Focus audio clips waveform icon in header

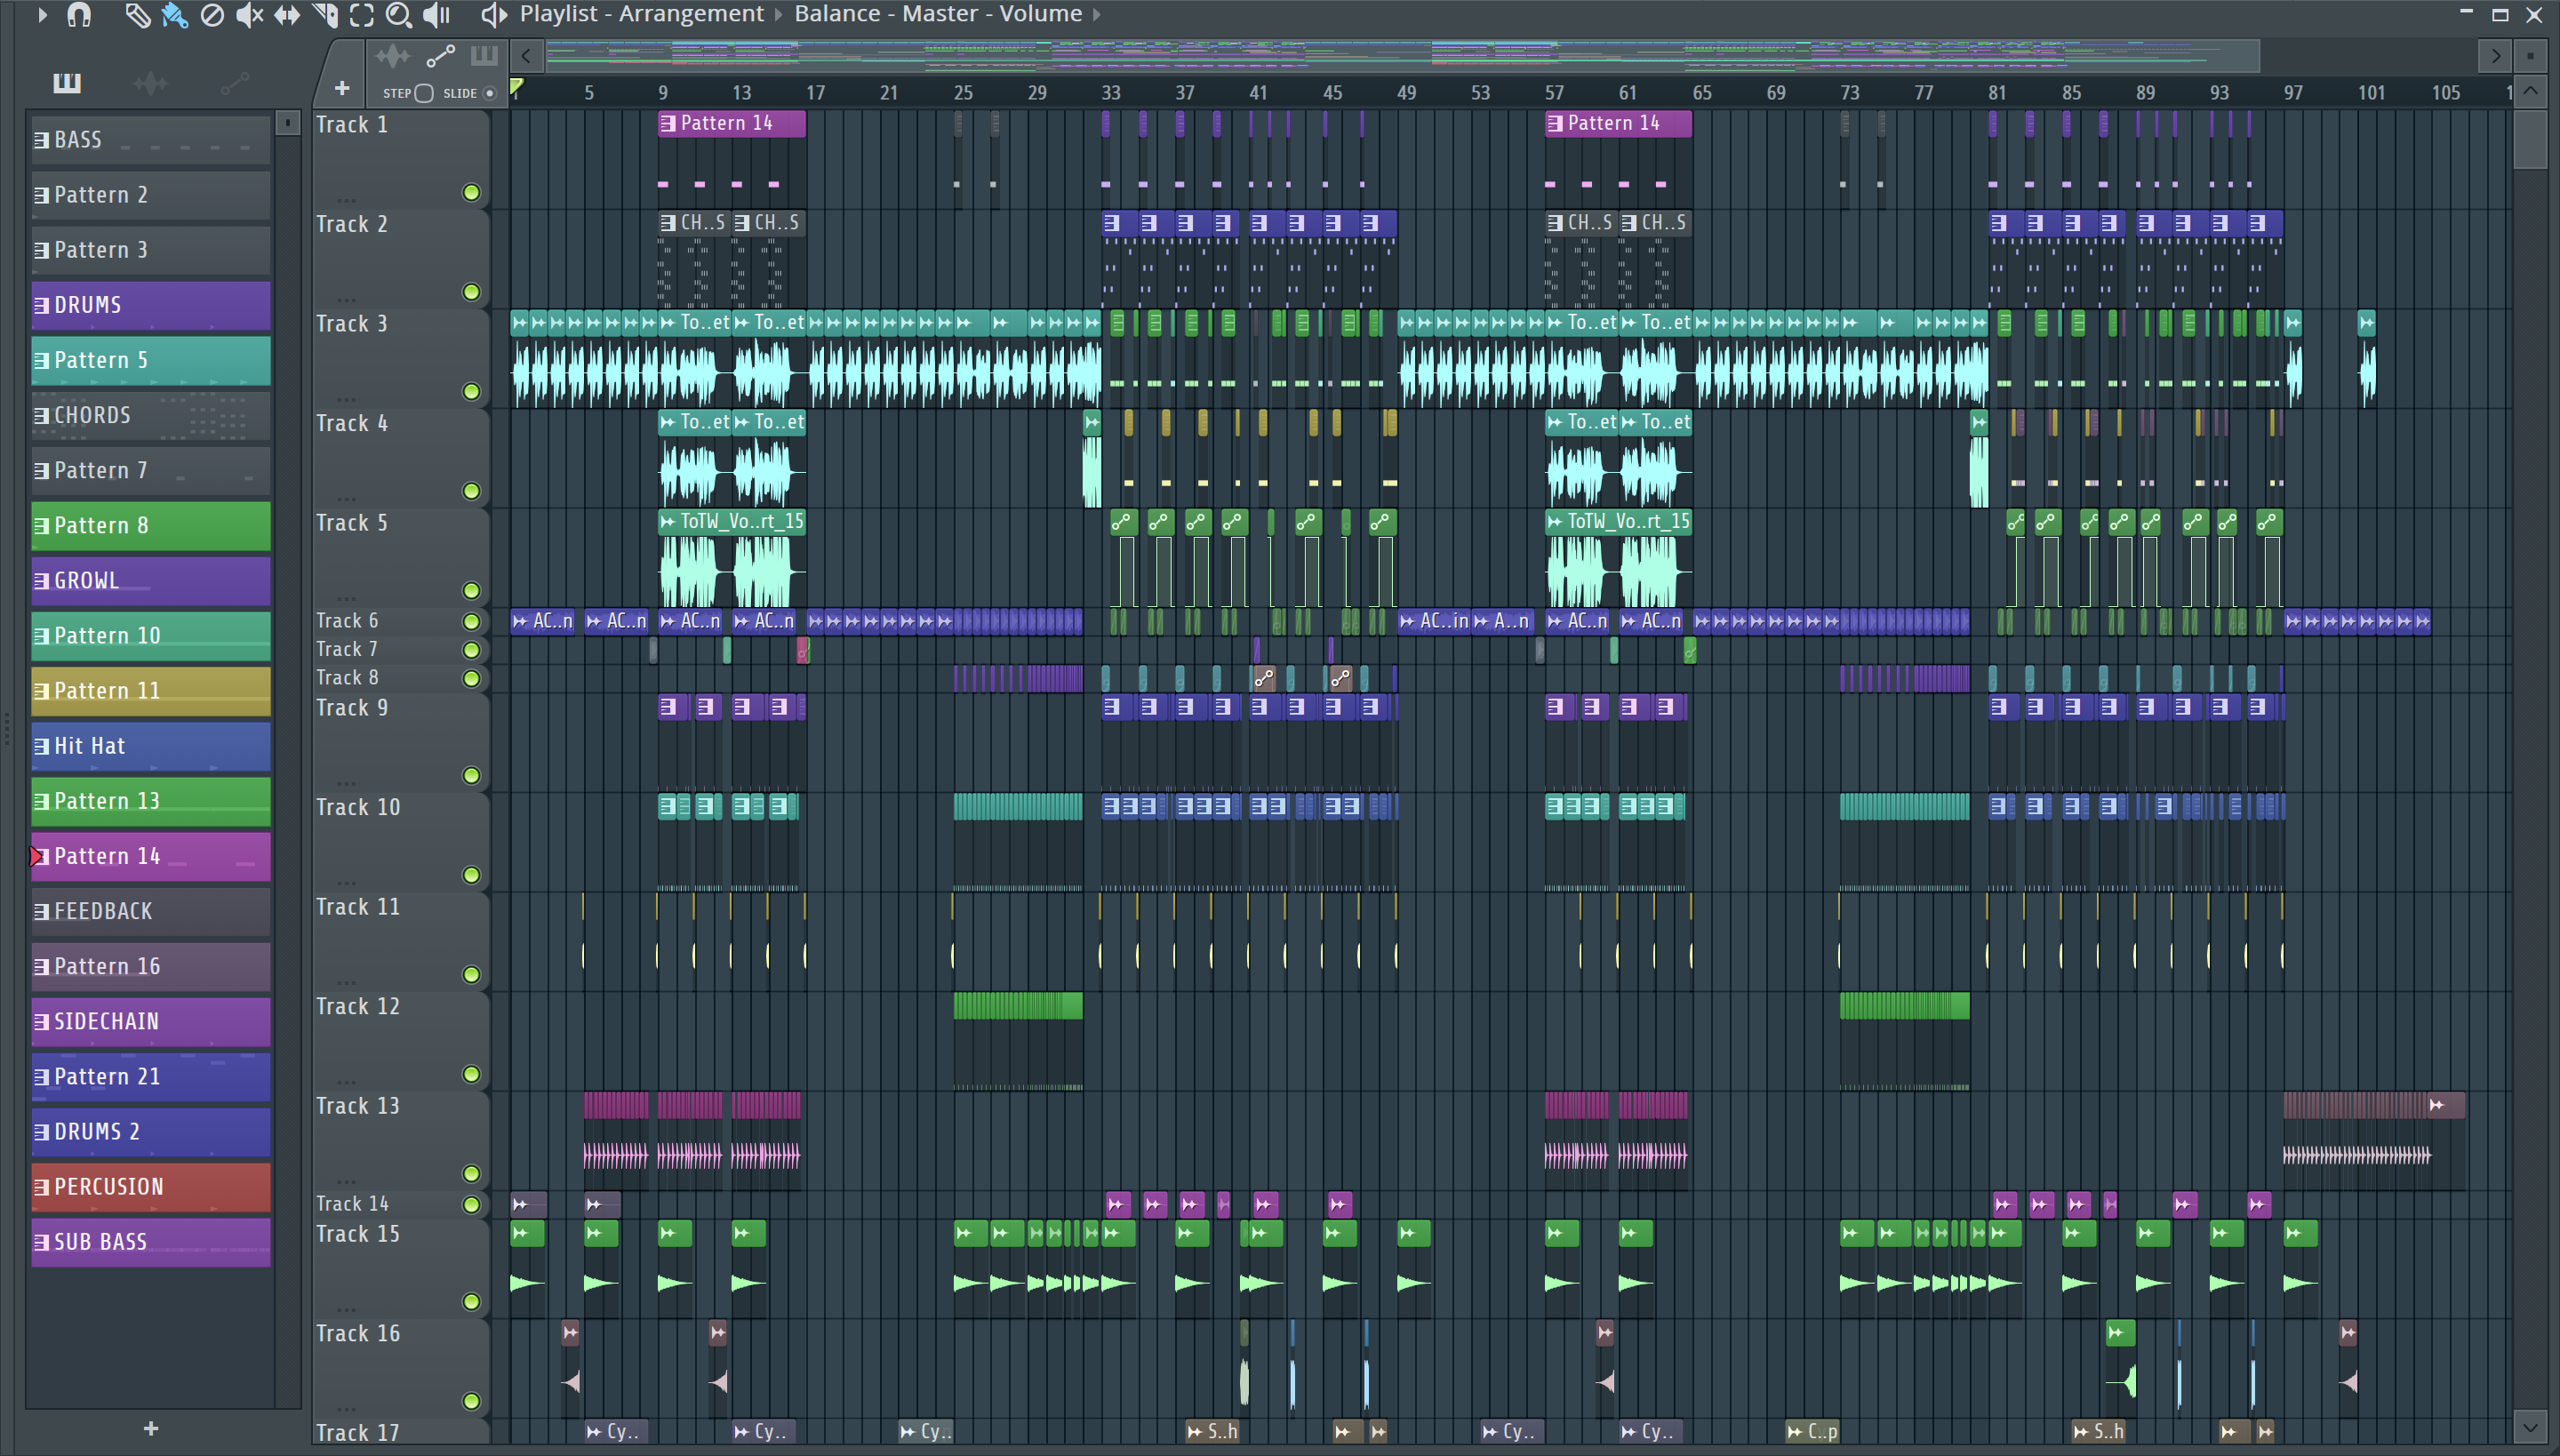[393, 56]
